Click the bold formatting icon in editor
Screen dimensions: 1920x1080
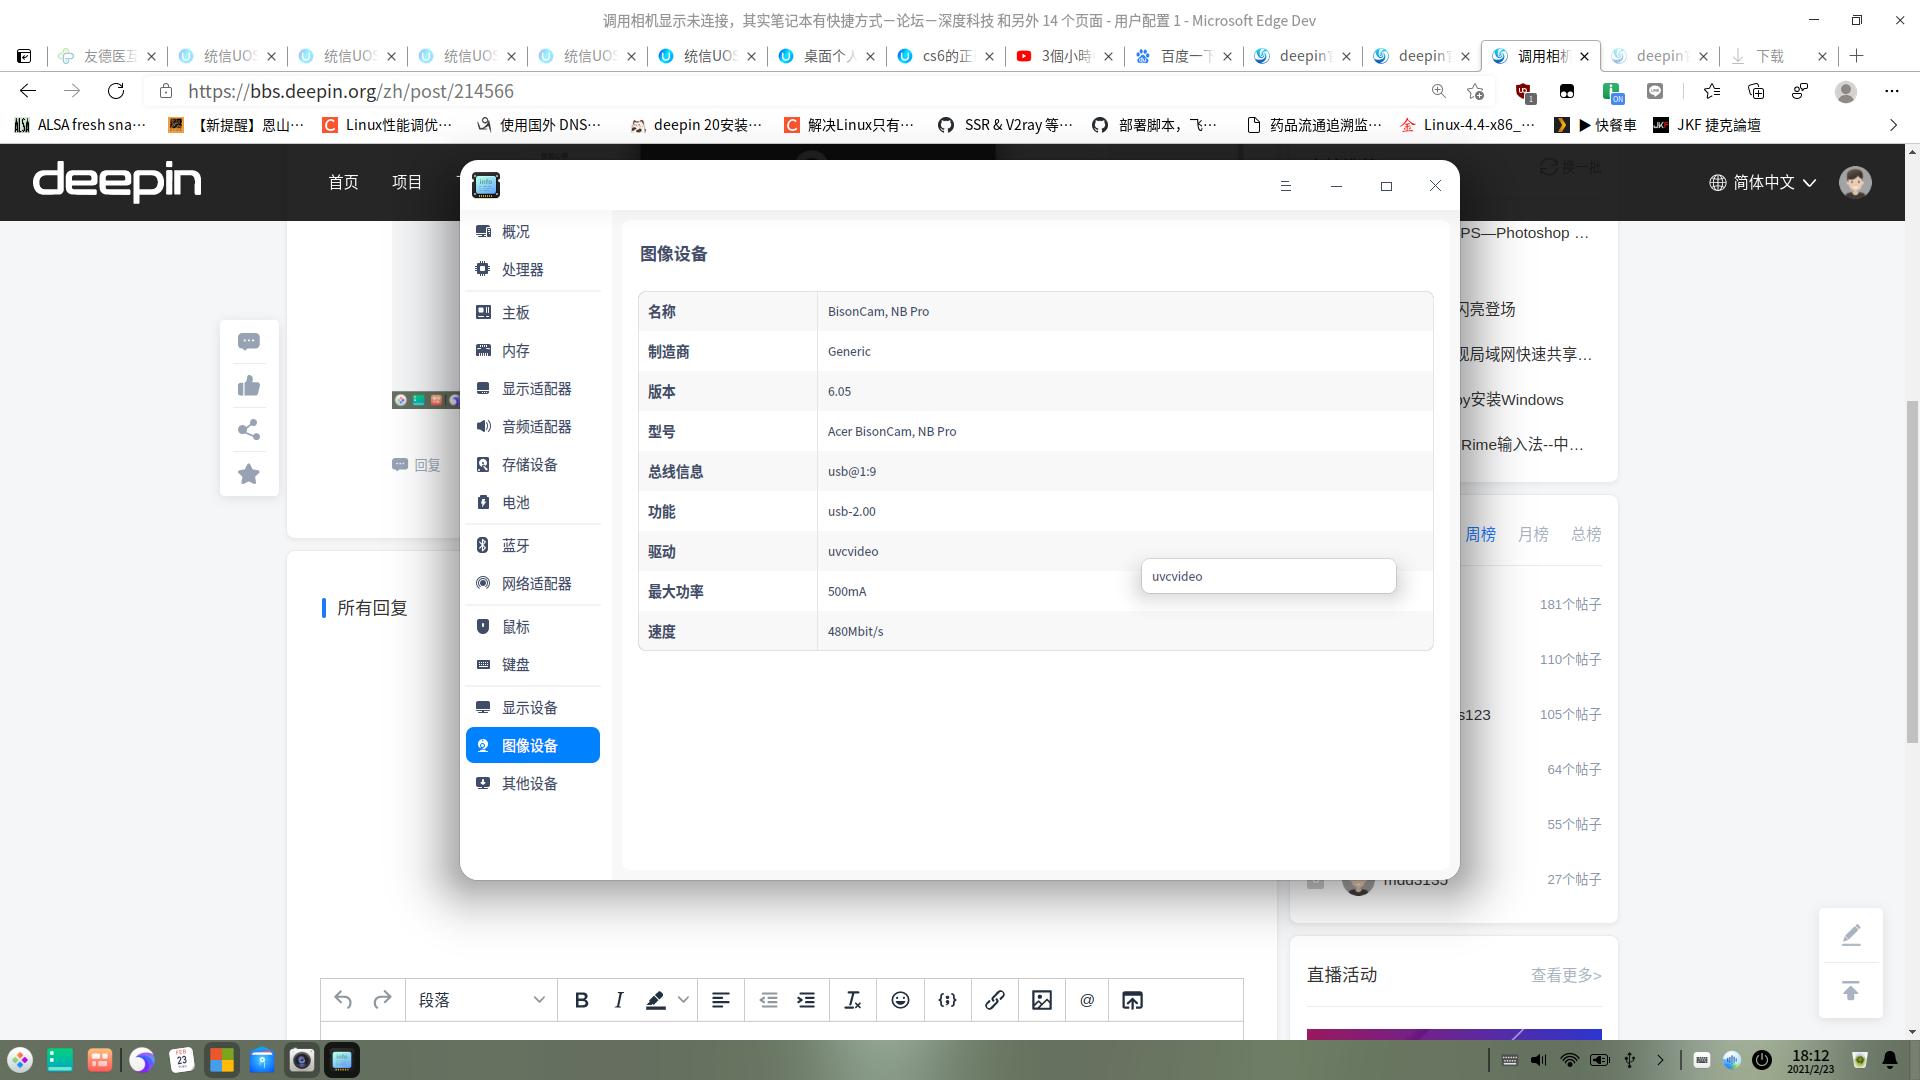(x=581, y=1000)
